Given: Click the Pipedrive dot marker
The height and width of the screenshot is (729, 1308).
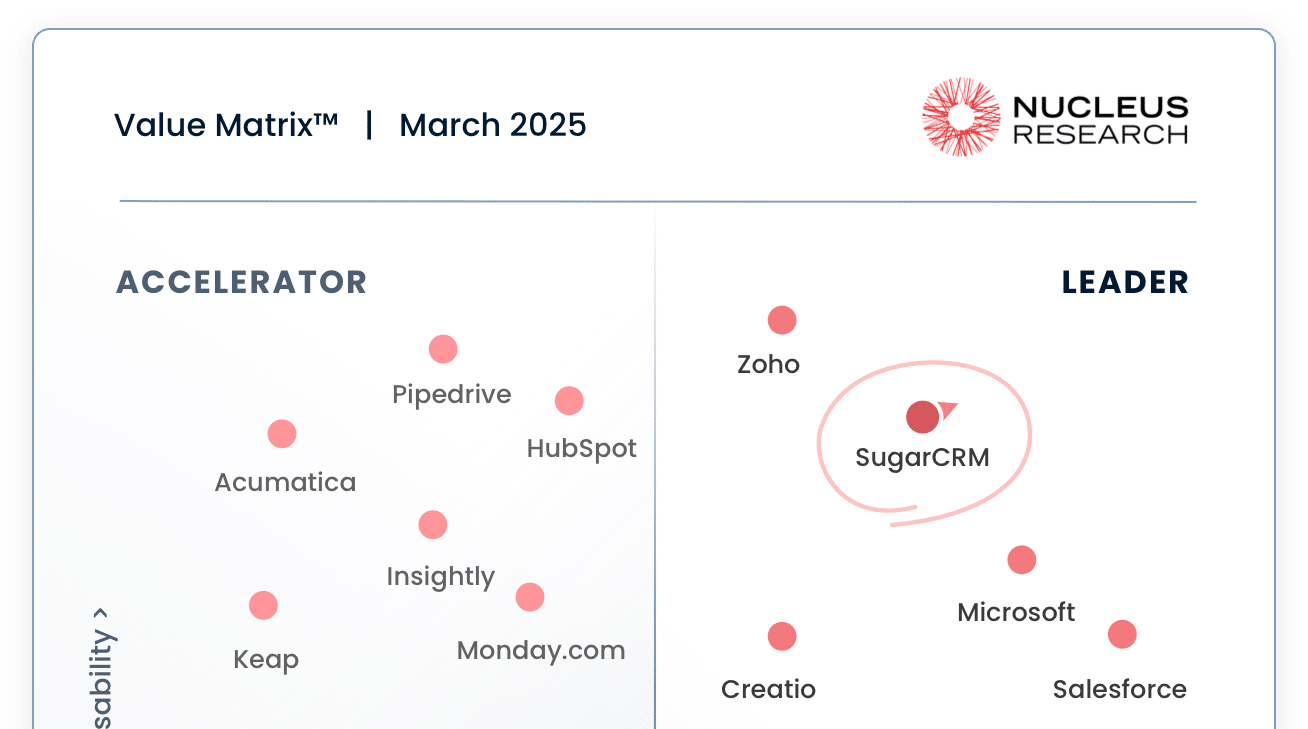Looking at the screenshot, I should tap(443, 349).
